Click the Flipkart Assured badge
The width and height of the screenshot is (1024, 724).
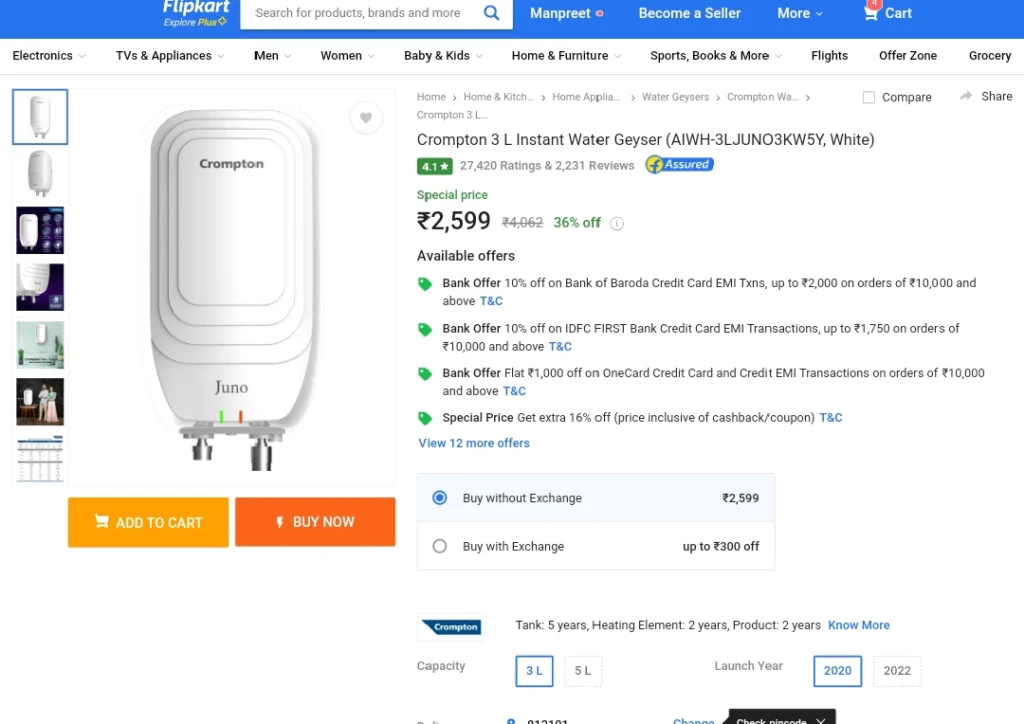tap(679, 165)
